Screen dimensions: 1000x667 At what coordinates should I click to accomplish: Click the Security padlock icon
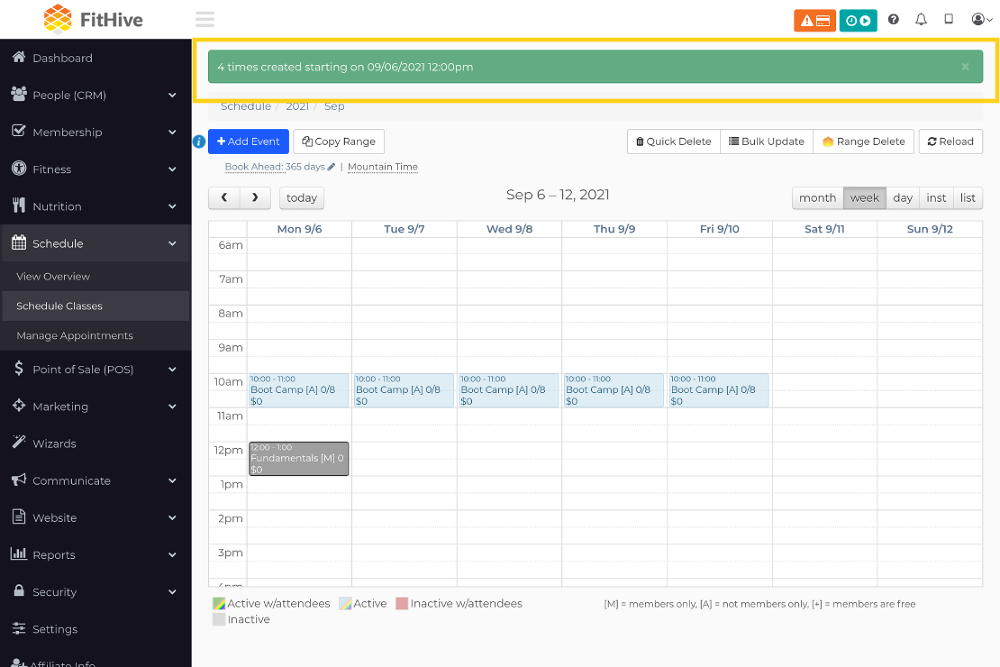[18, 590]
